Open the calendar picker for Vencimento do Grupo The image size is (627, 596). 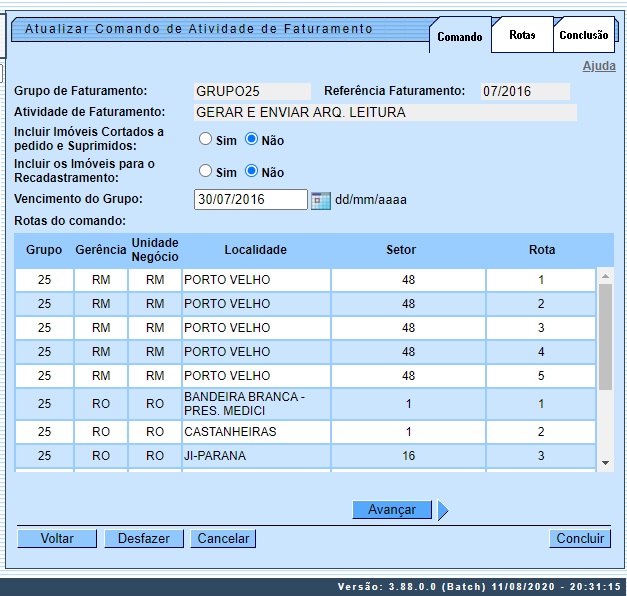pos(320,200)
